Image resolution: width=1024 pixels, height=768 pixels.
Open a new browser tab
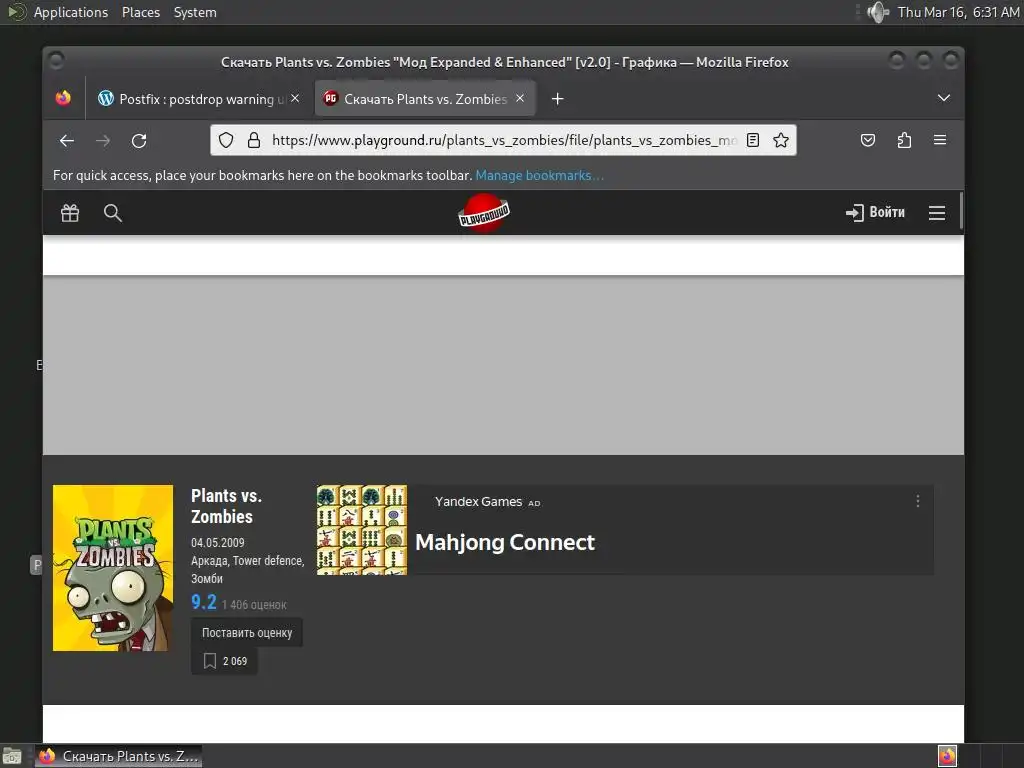pos(557,99)
